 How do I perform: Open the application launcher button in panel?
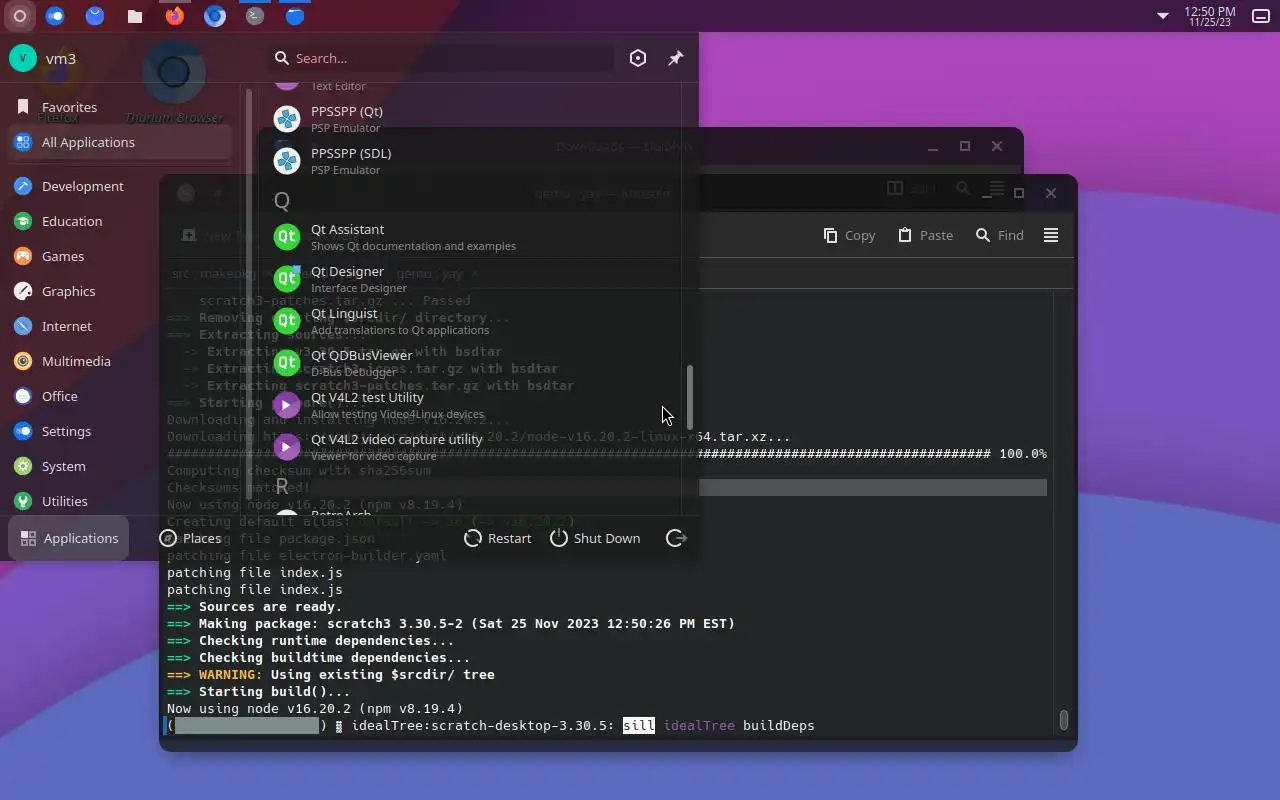pyautogui.click(x=19, y=16)
